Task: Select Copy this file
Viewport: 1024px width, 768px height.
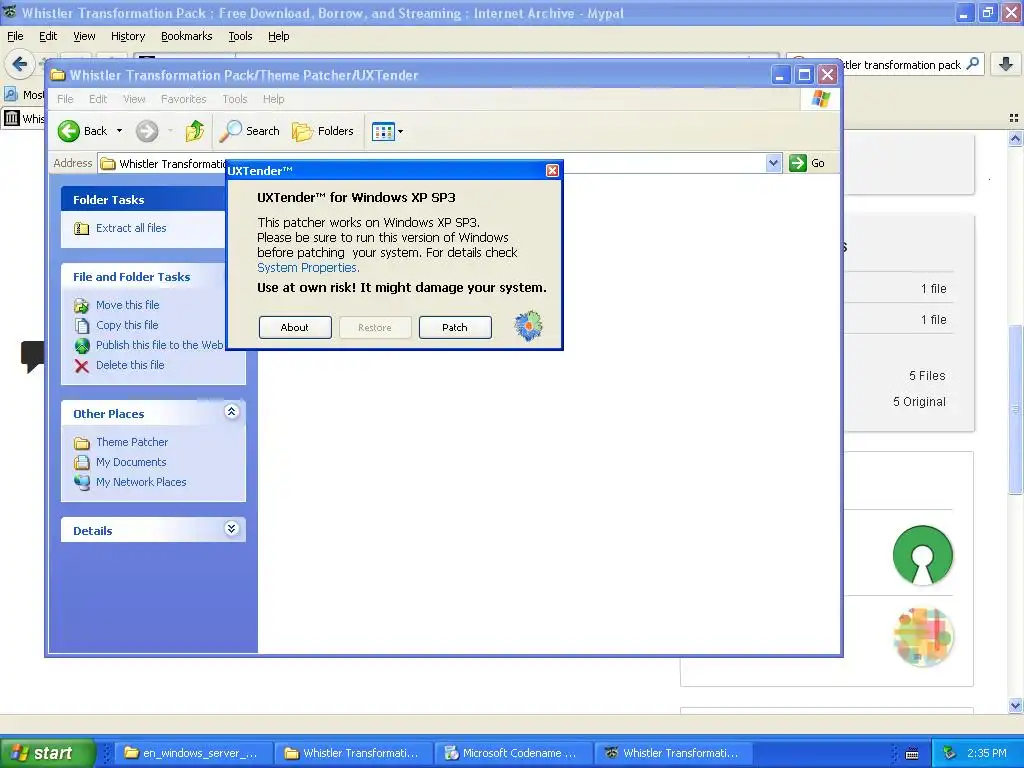Action: pyautogui.click(x=127, y=325)
